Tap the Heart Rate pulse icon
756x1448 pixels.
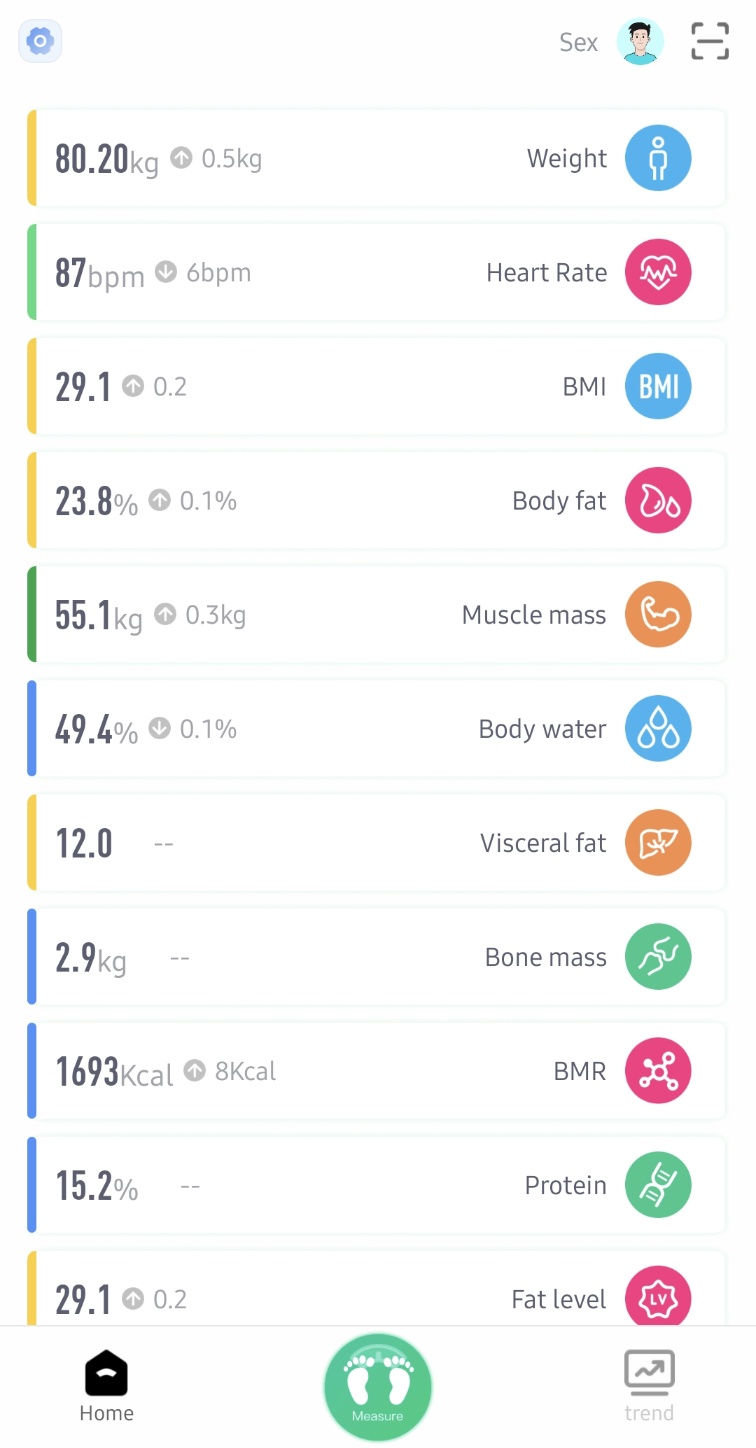(658, 272)
